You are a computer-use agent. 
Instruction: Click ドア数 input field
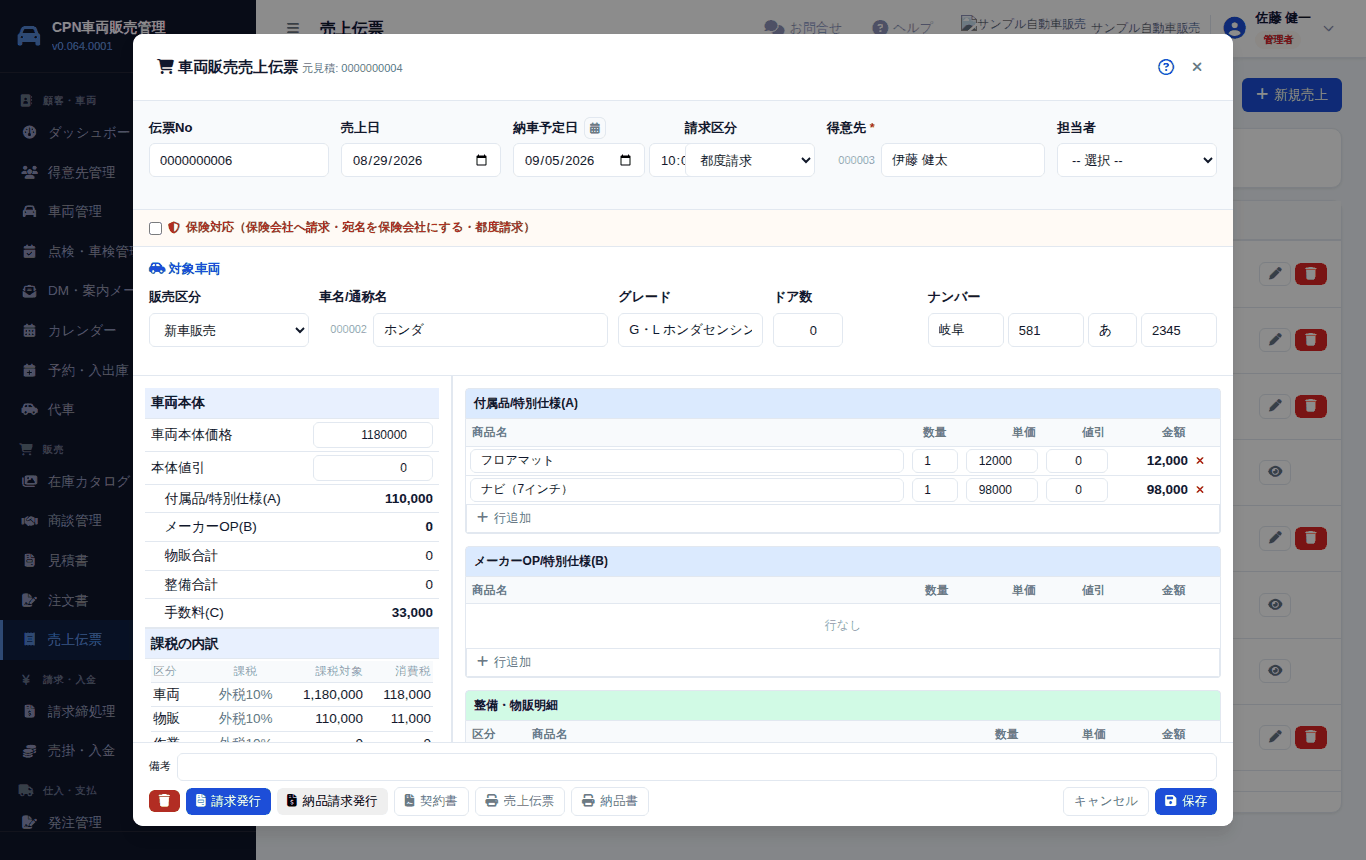(808, 330)
